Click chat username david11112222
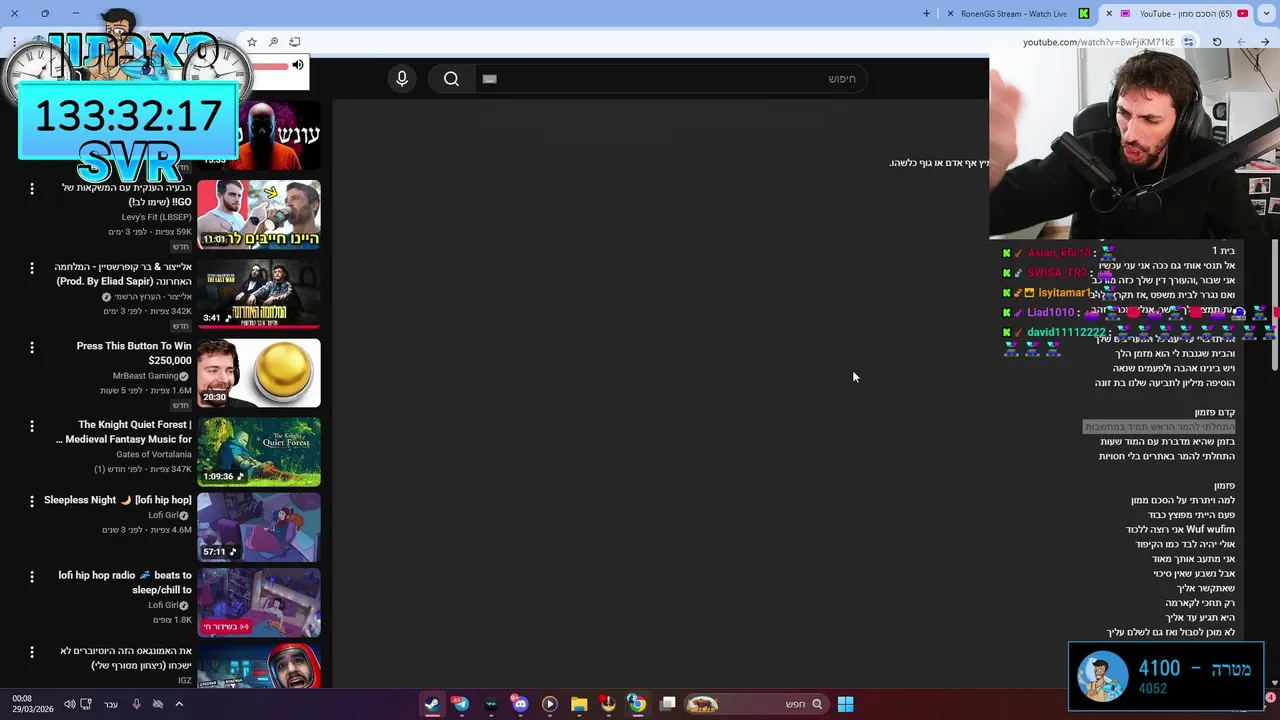 point(1066,332)
